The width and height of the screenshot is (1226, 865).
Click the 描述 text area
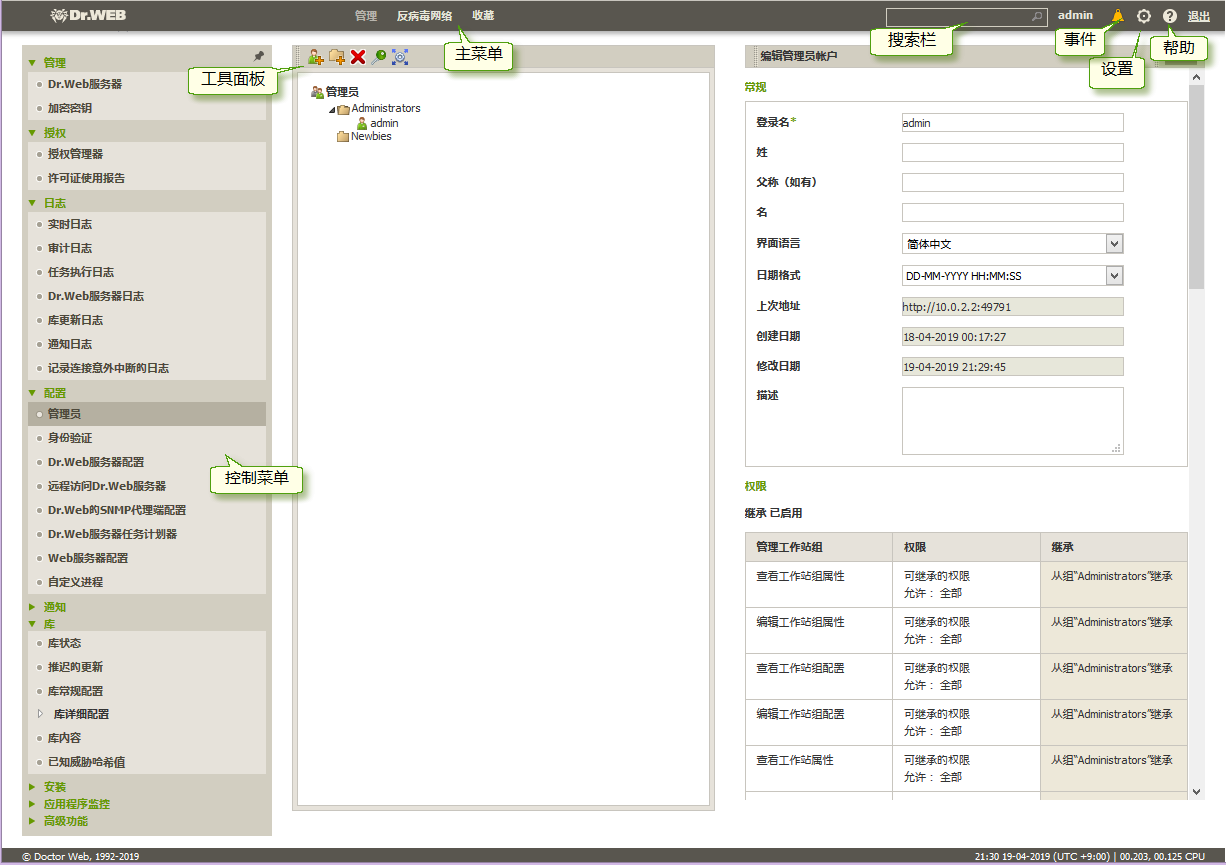click(1012, 421)
